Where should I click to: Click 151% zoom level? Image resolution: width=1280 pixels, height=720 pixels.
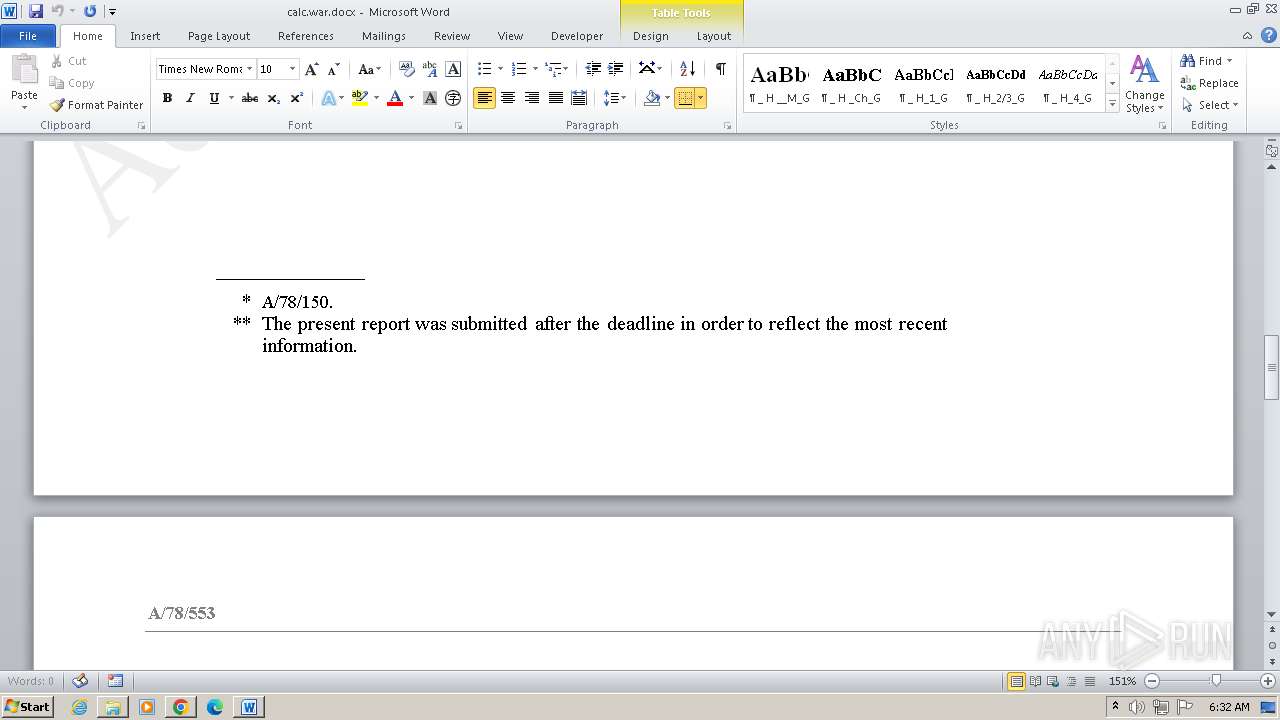pos(1122,681)
